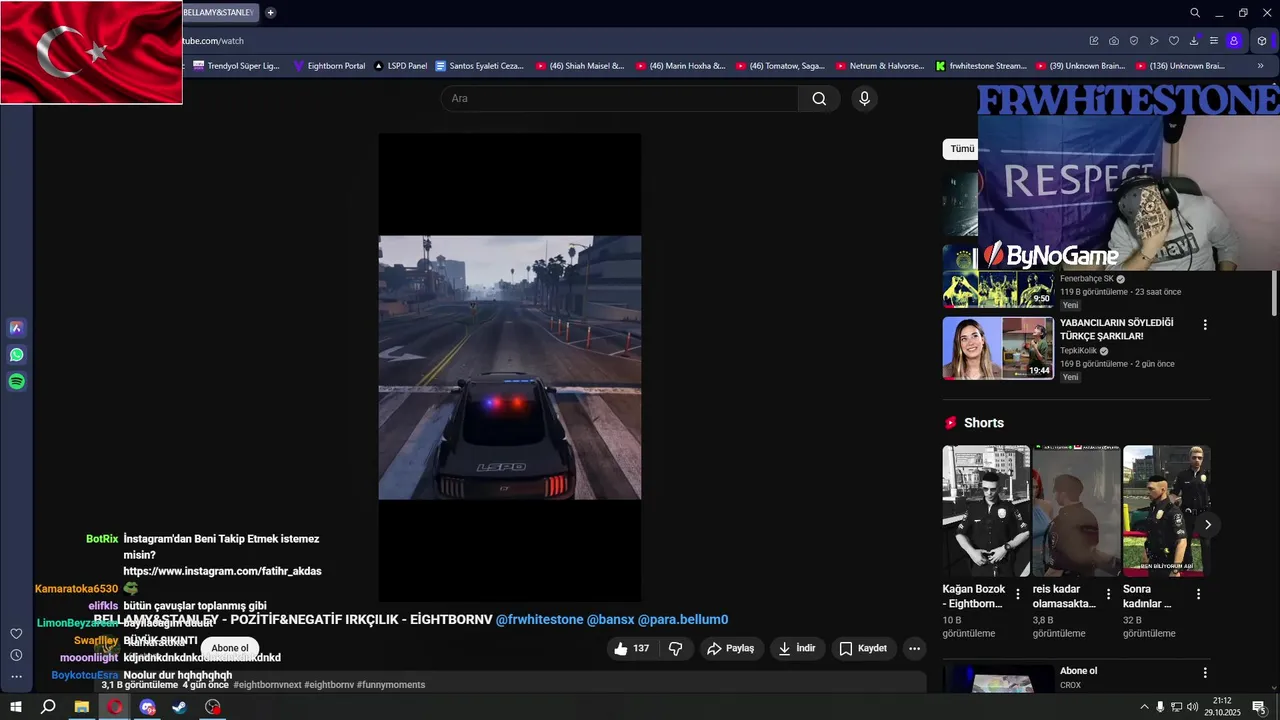1280x720 pixels.
Task: Download the video using İndir button
Action: click(x=797, y=648)
